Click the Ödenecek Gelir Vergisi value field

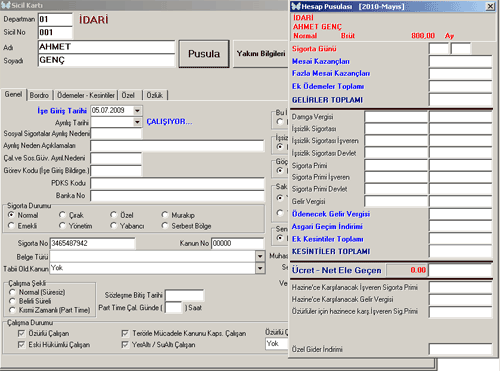461,214
